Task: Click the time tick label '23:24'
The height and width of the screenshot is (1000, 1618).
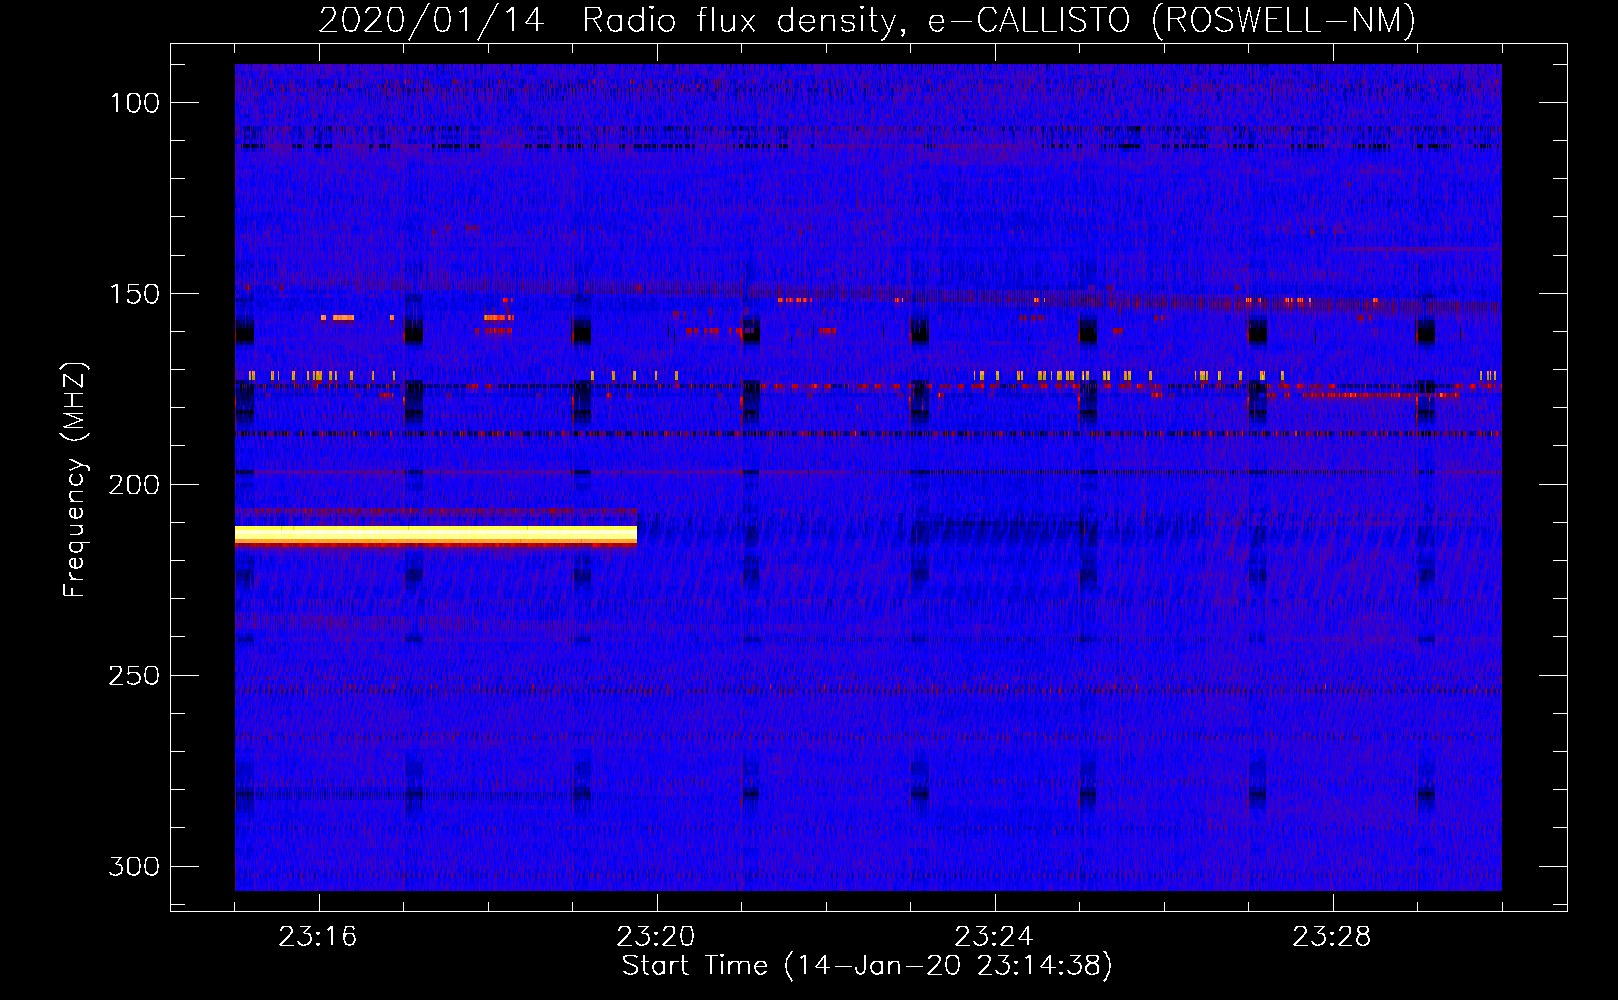Action: (994, 937)
